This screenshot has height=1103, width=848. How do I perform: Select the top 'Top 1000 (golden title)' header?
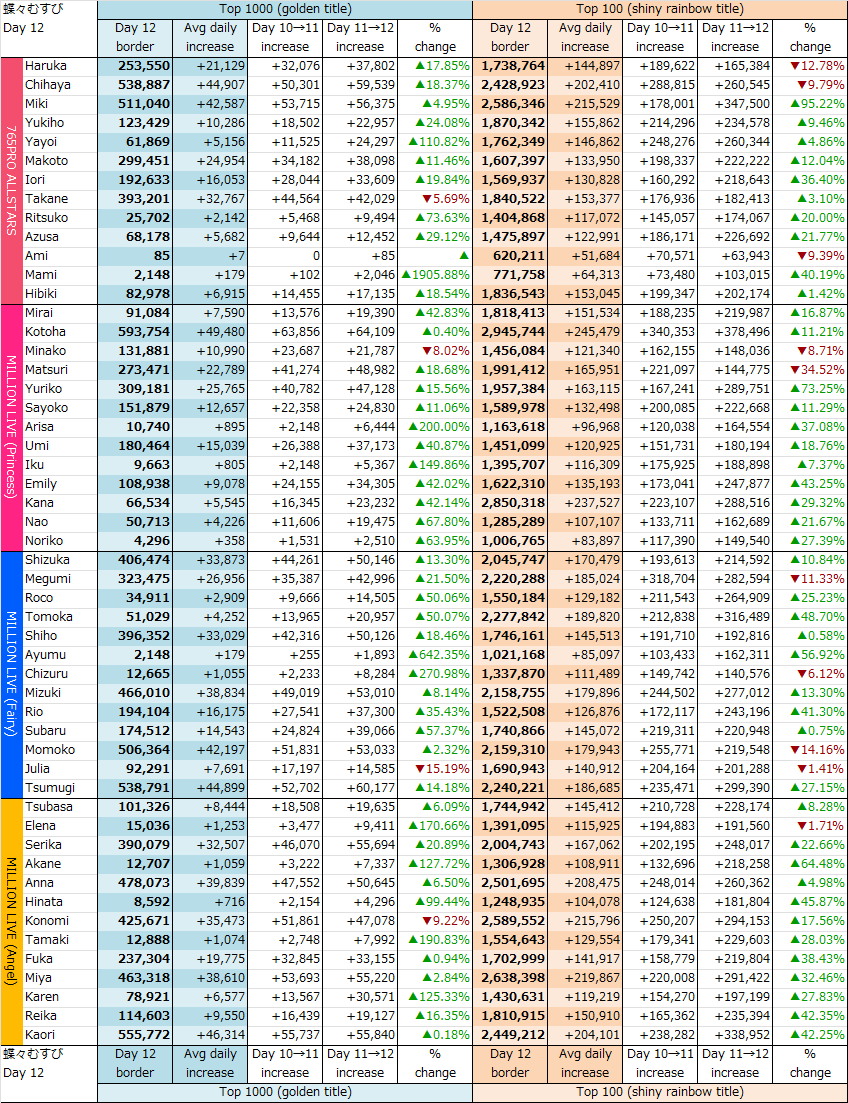tap(285, 9)
